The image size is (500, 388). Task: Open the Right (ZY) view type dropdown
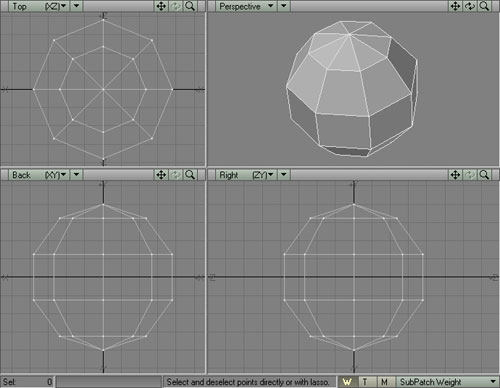(246, 175)
